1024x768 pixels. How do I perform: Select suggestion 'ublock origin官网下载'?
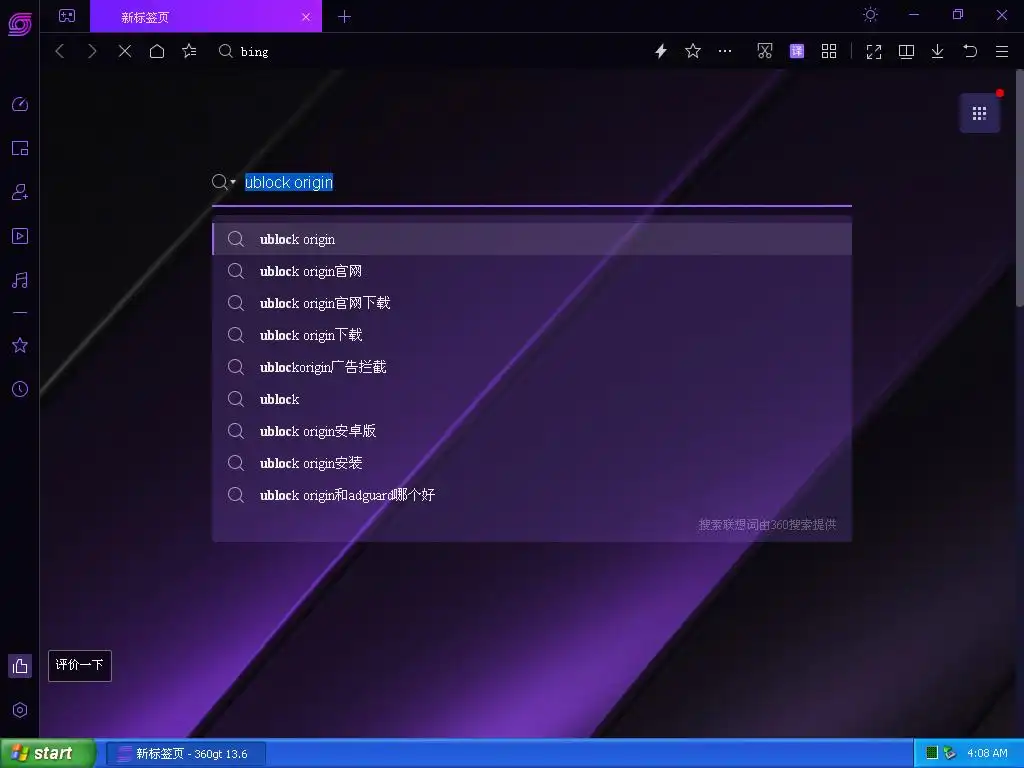532,303
